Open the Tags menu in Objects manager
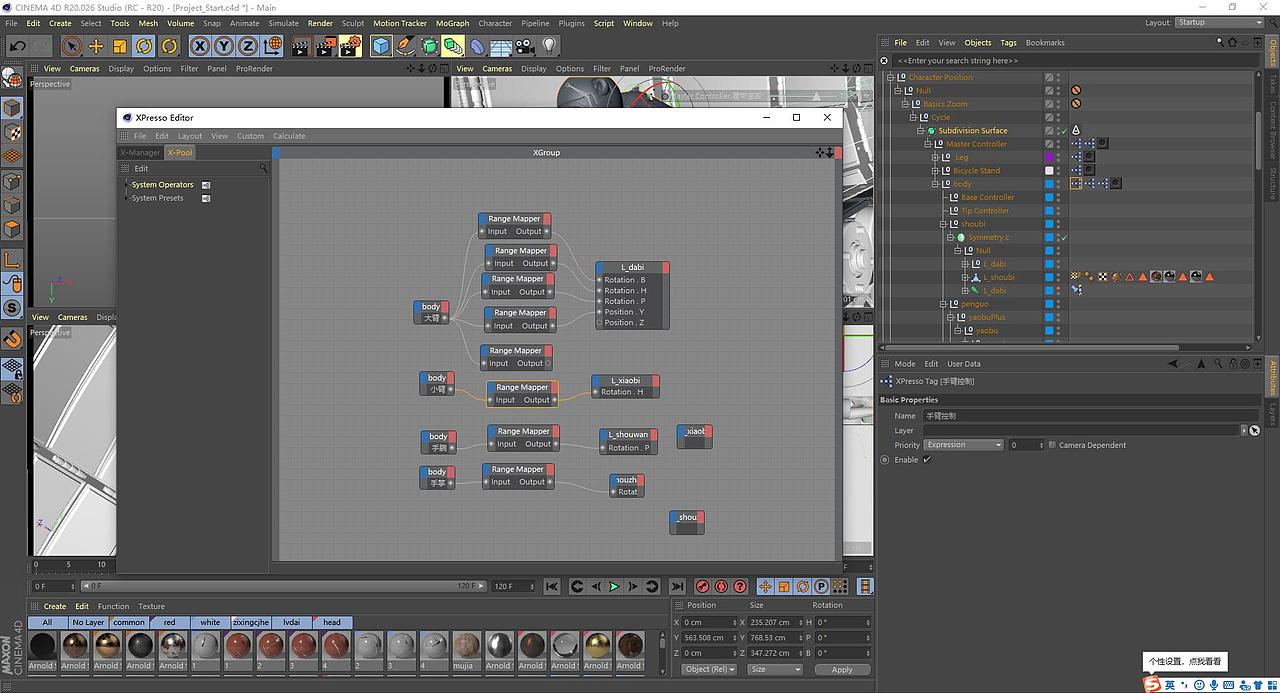The image size is (1280, 693). 1008,43
